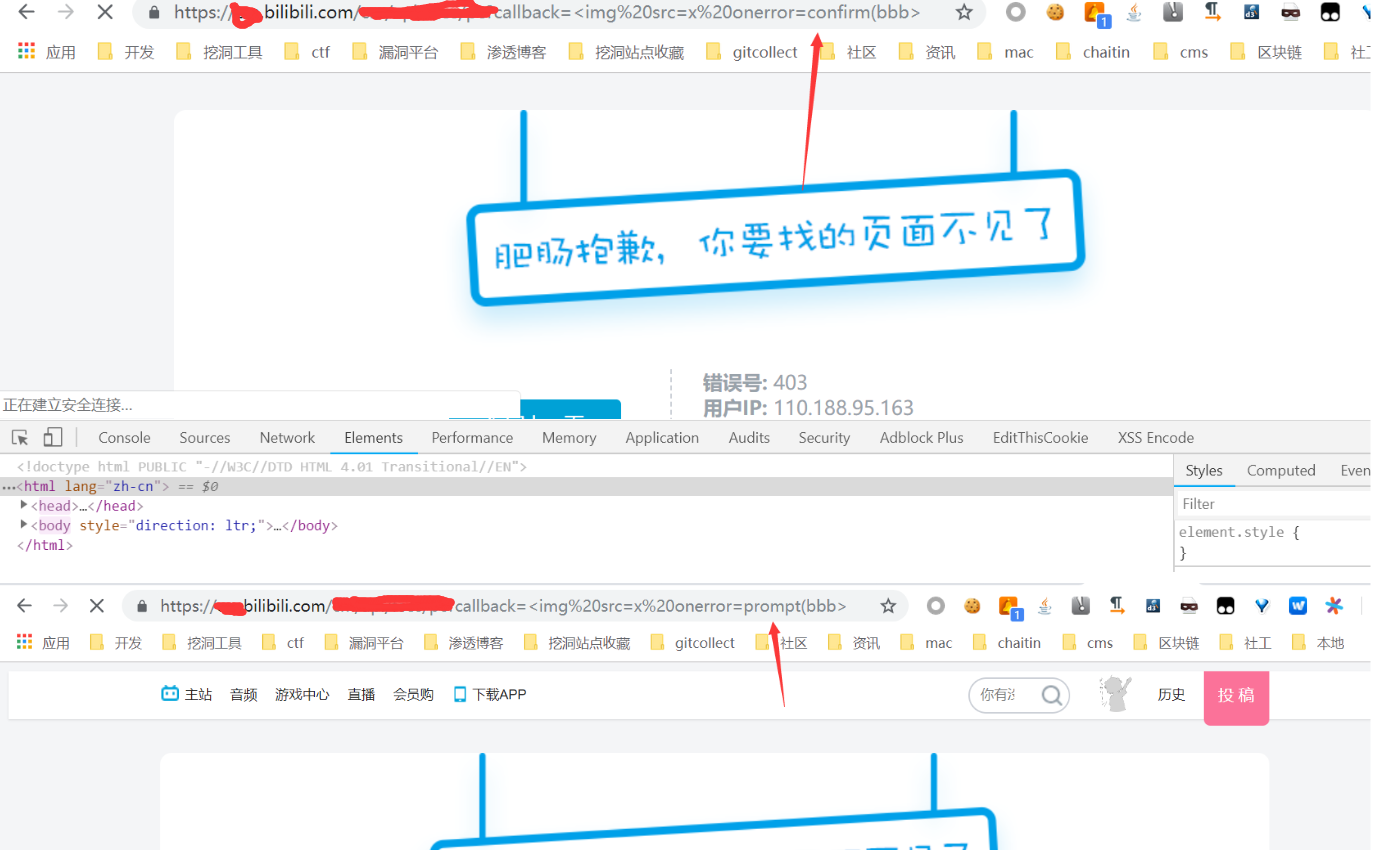Click Filter field in Styles pane
This screenshot has width=1375, height=850.
1272,504
